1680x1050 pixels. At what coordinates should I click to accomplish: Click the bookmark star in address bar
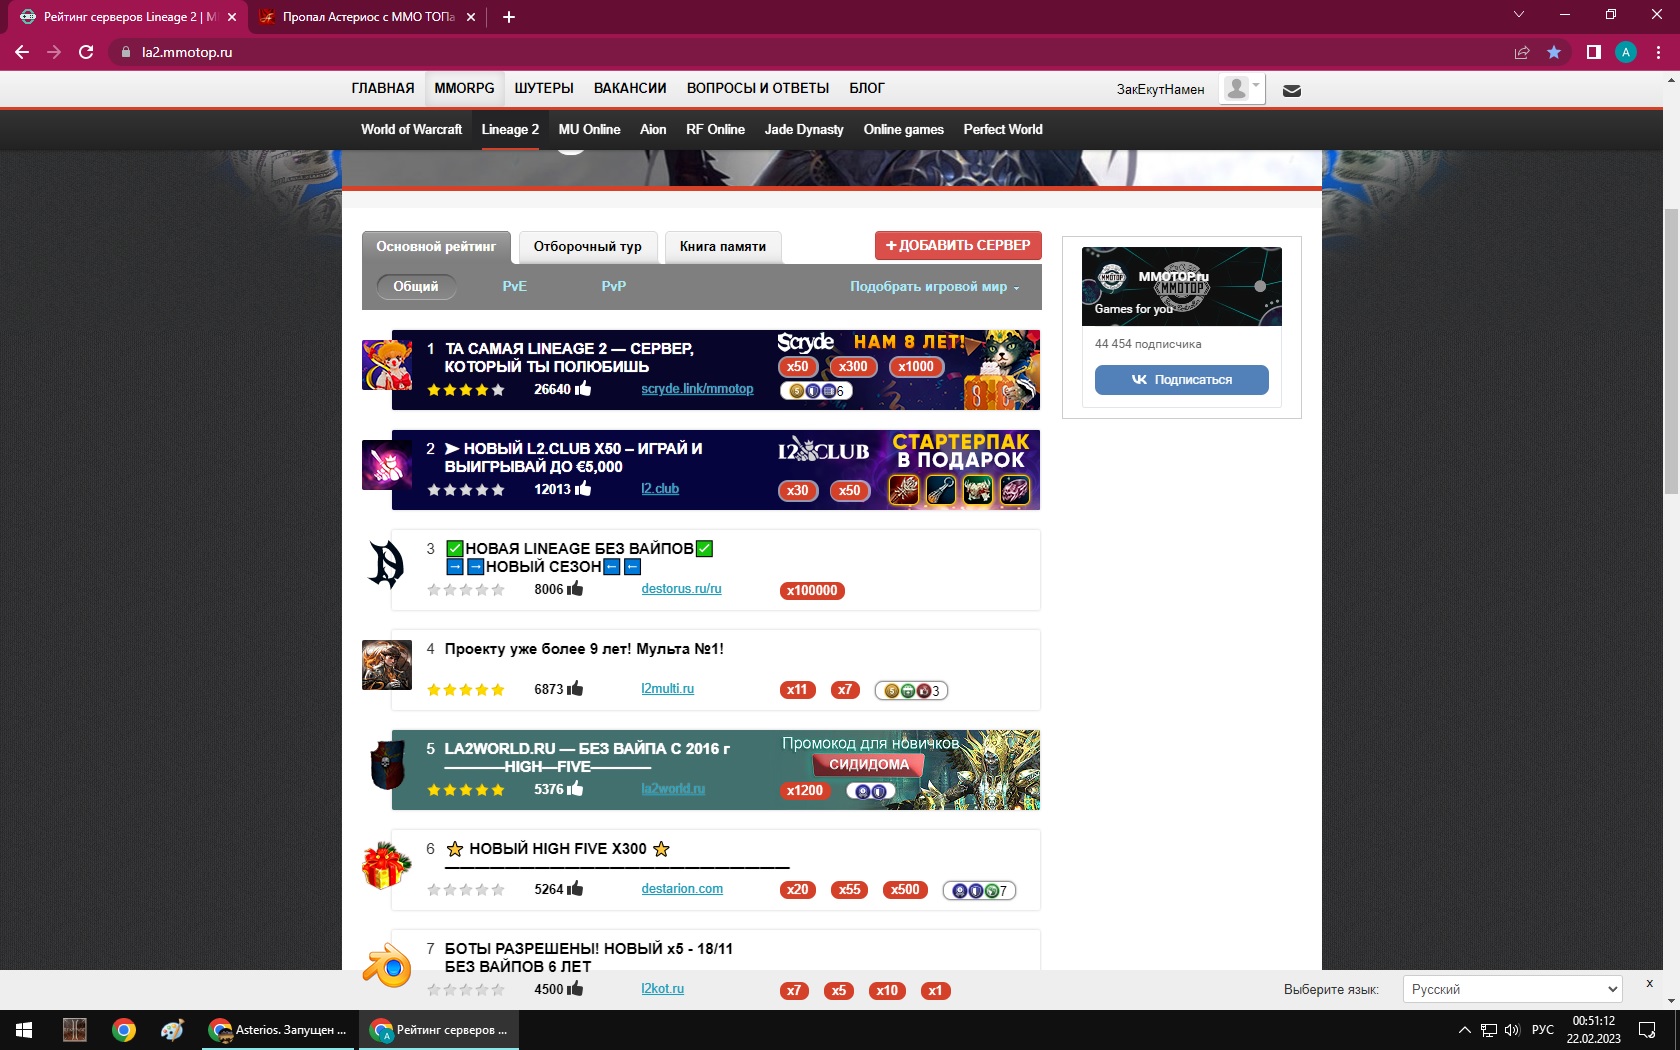pyautogui.click(x=1554, y=52)
